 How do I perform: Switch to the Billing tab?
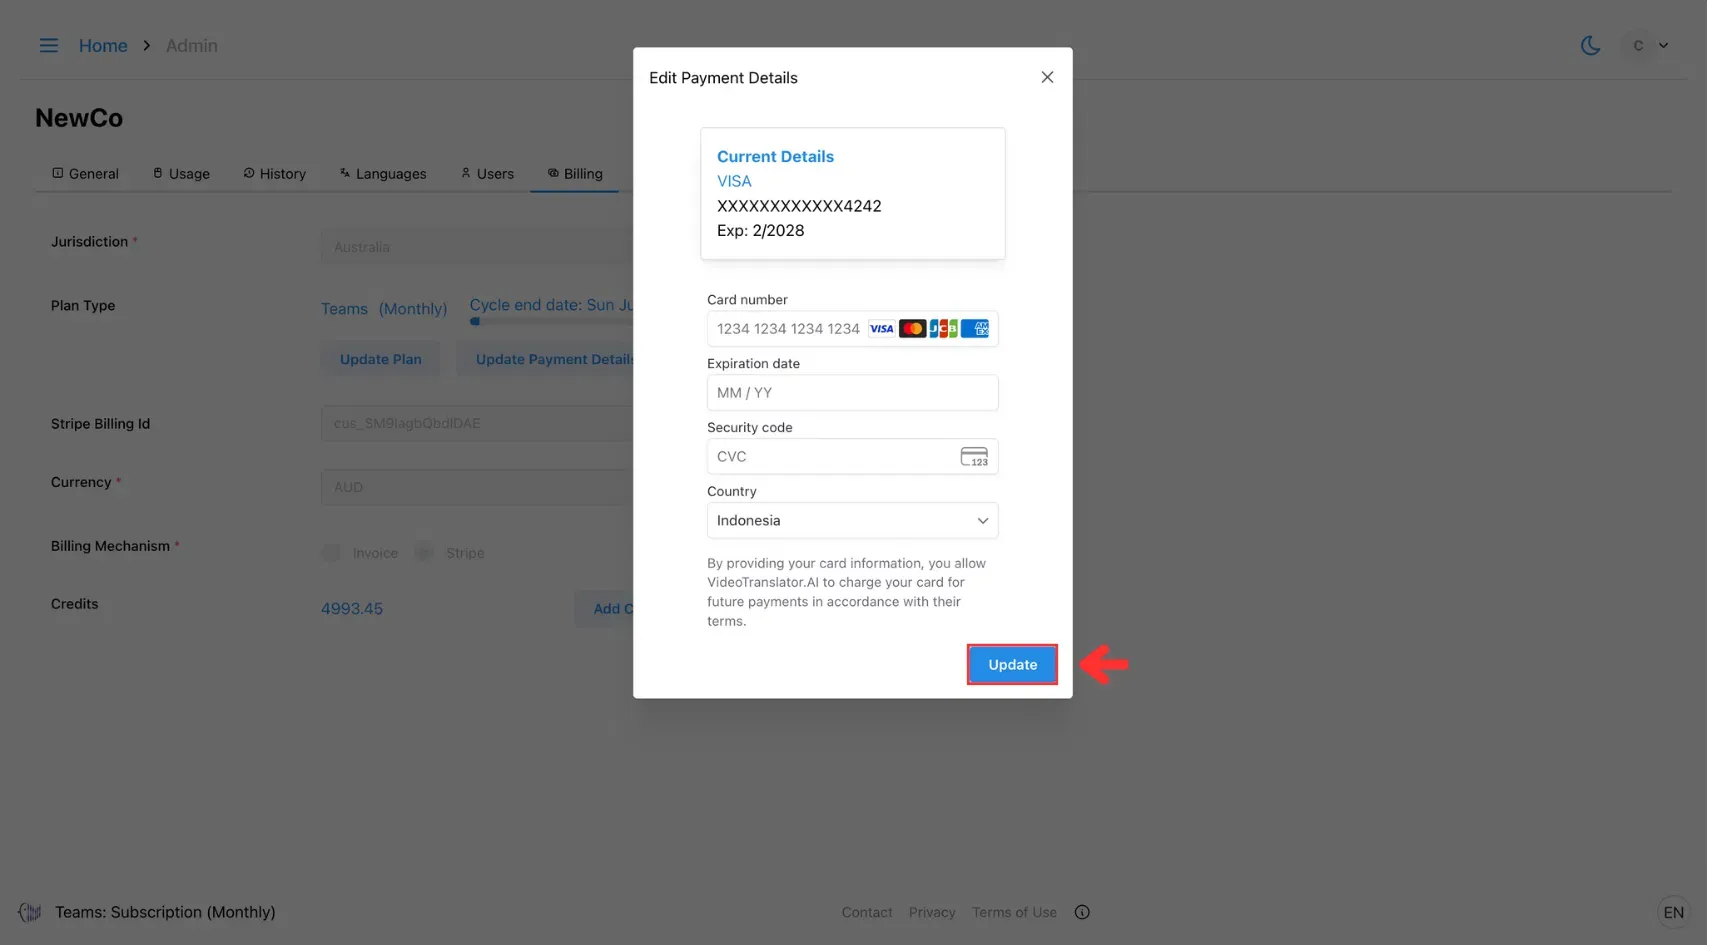point(575,173)
